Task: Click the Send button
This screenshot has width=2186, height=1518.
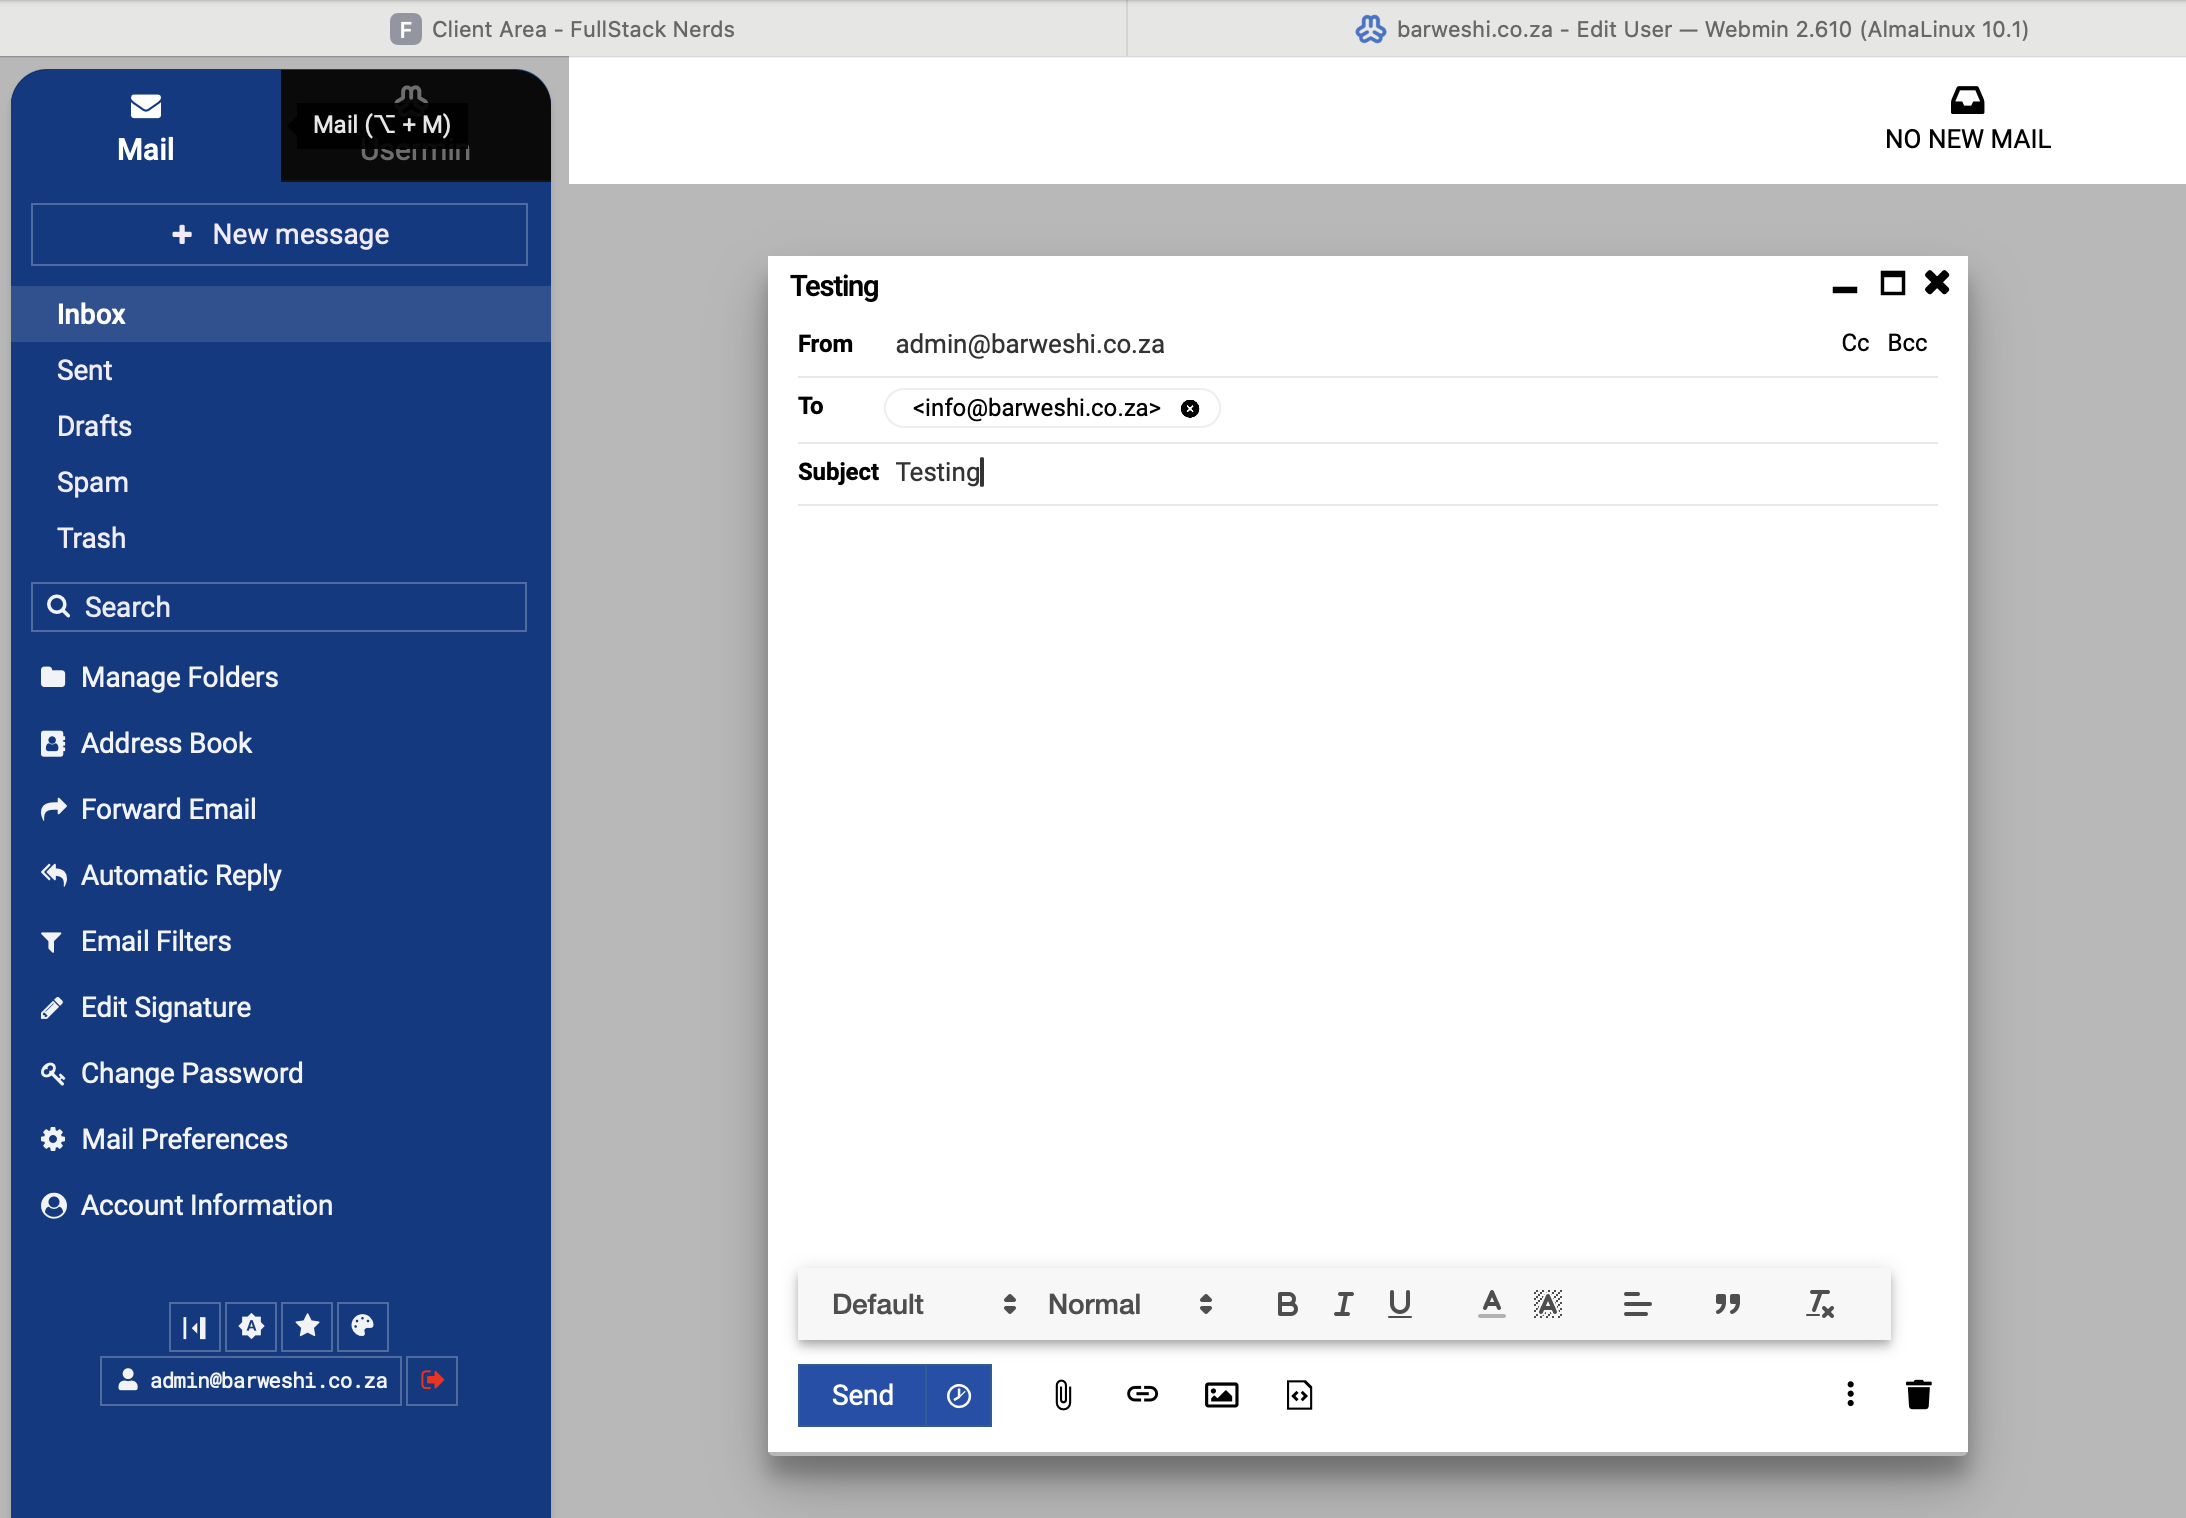Action: 862,1395
